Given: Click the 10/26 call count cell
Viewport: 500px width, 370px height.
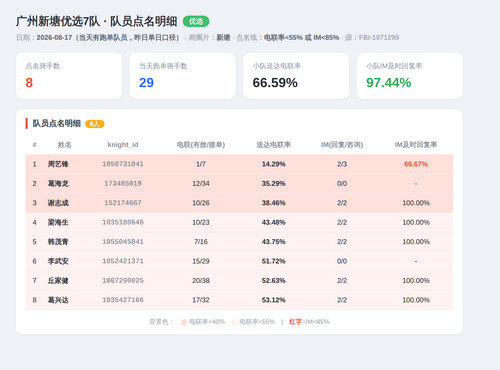Looking at the screenshot, I should (201, 203).
